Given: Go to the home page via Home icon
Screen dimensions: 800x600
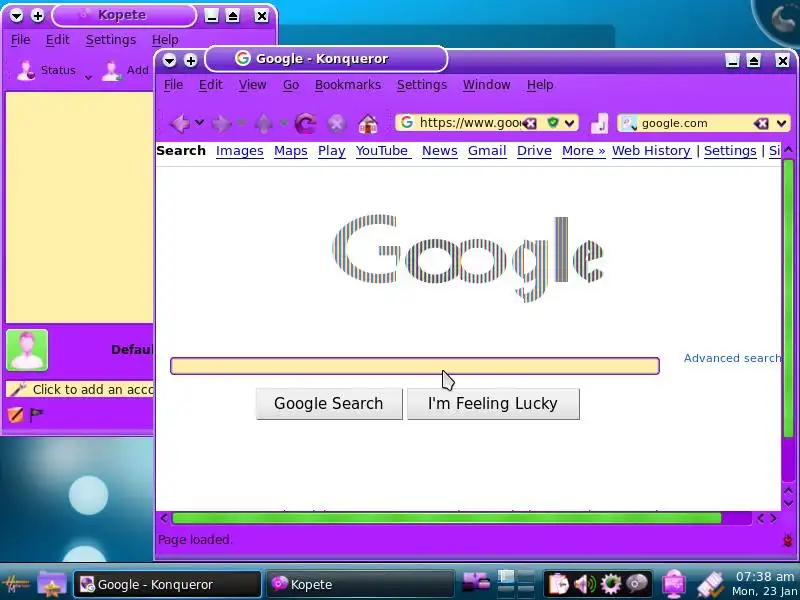Looking at the screenshot, I should click(368, 123).
